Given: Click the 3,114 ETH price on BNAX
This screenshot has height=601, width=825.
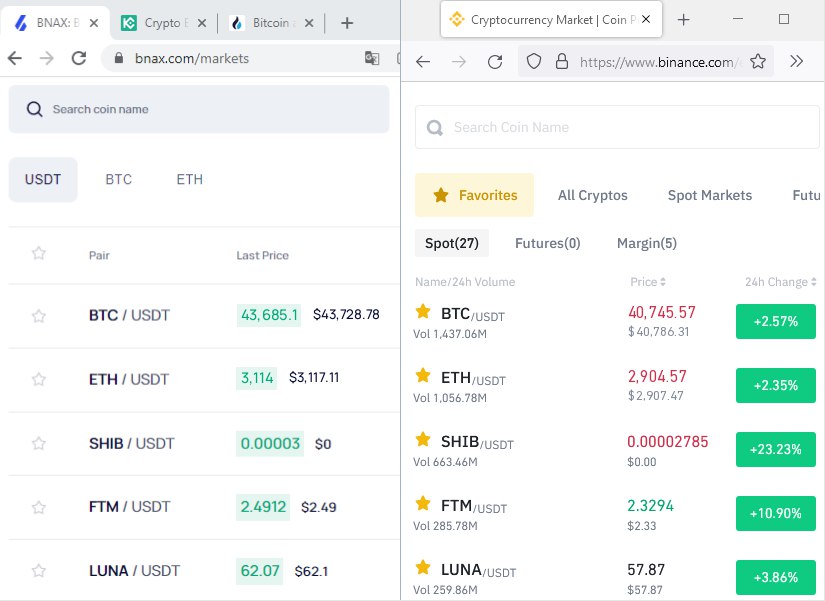Looking at the screenshot, I should [x=257, y=378].
